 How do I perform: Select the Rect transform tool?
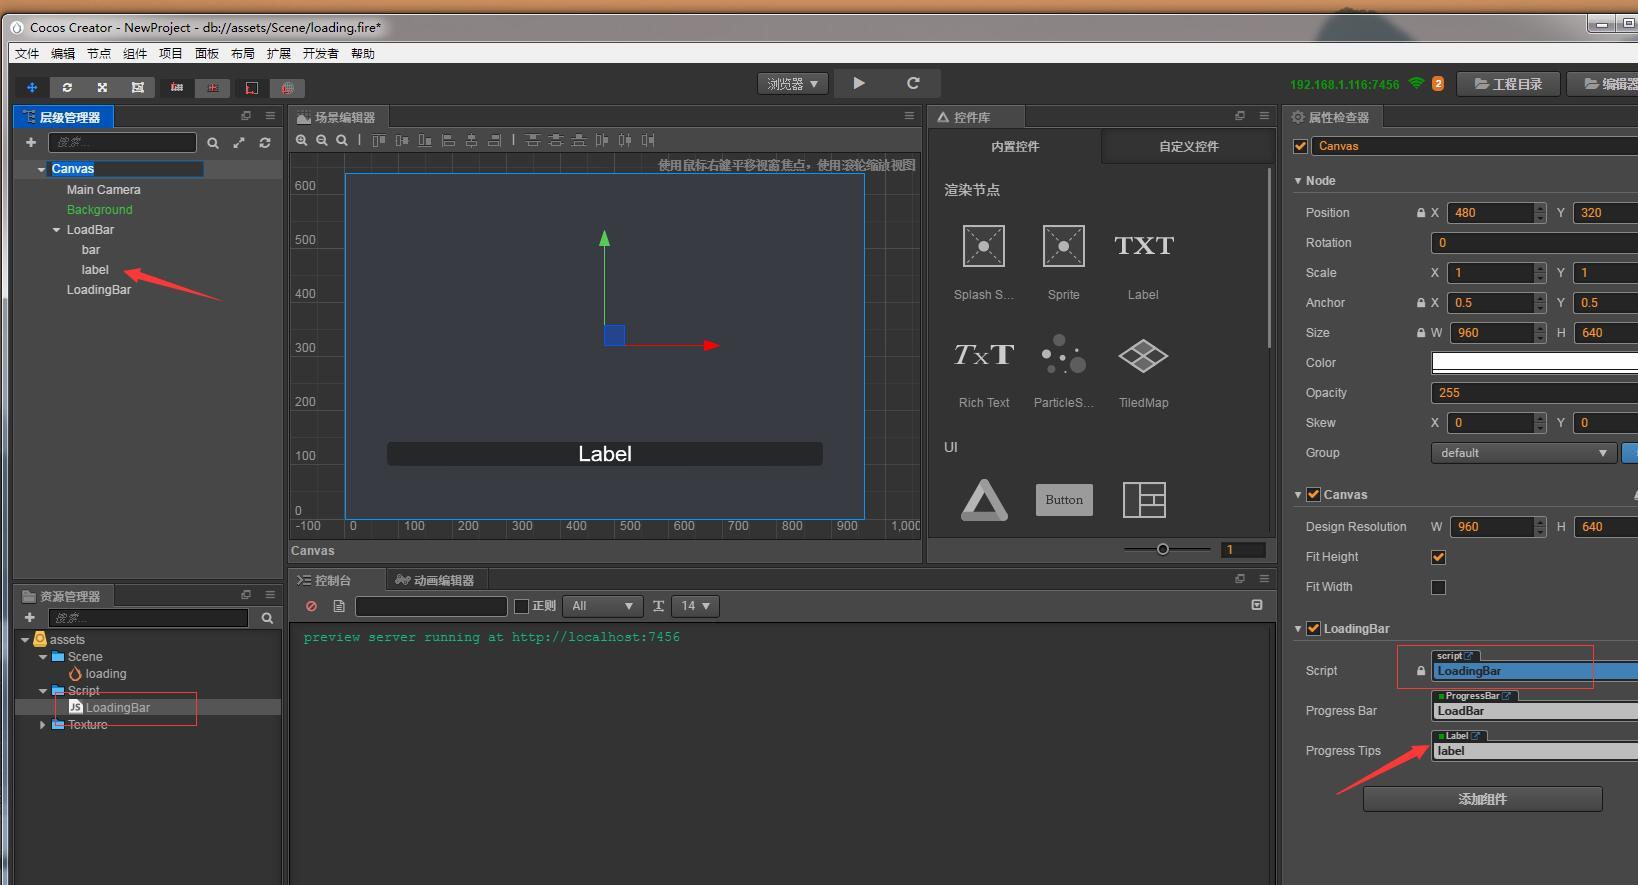[x=138, y=87]
